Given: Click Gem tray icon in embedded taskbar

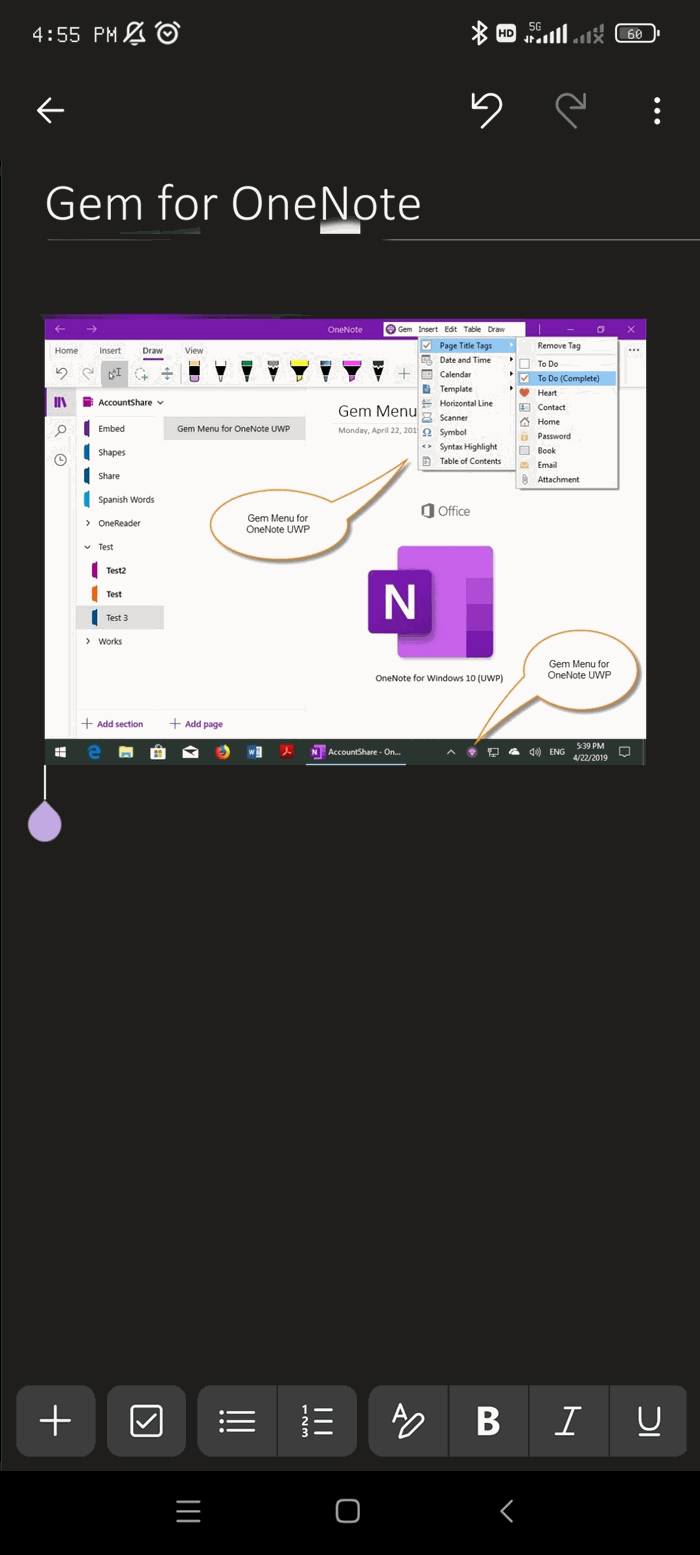Looking at the screenshot, I should [472, 752].
